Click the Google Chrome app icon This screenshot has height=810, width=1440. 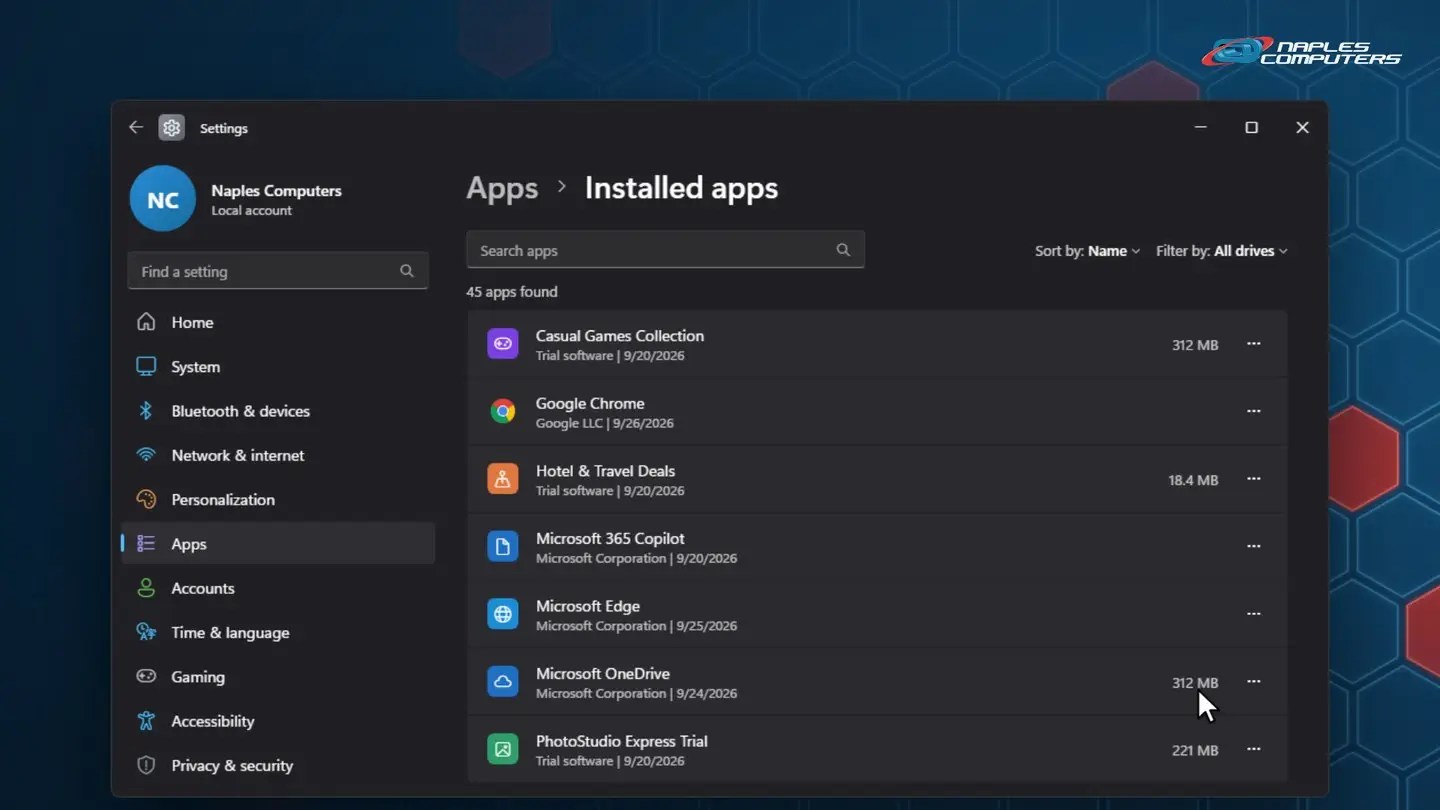tap(503, 411)
